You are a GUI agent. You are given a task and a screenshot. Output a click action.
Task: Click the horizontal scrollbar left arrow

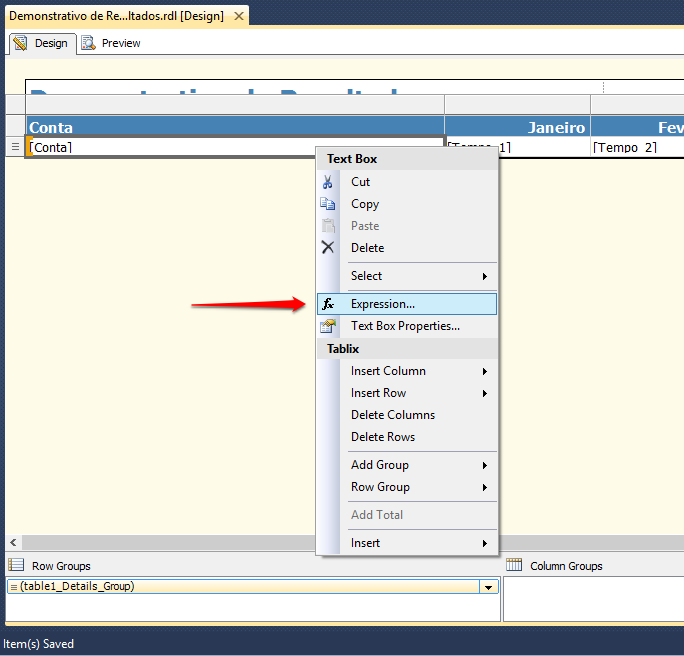pyautogui.click(x=14, y=542)
